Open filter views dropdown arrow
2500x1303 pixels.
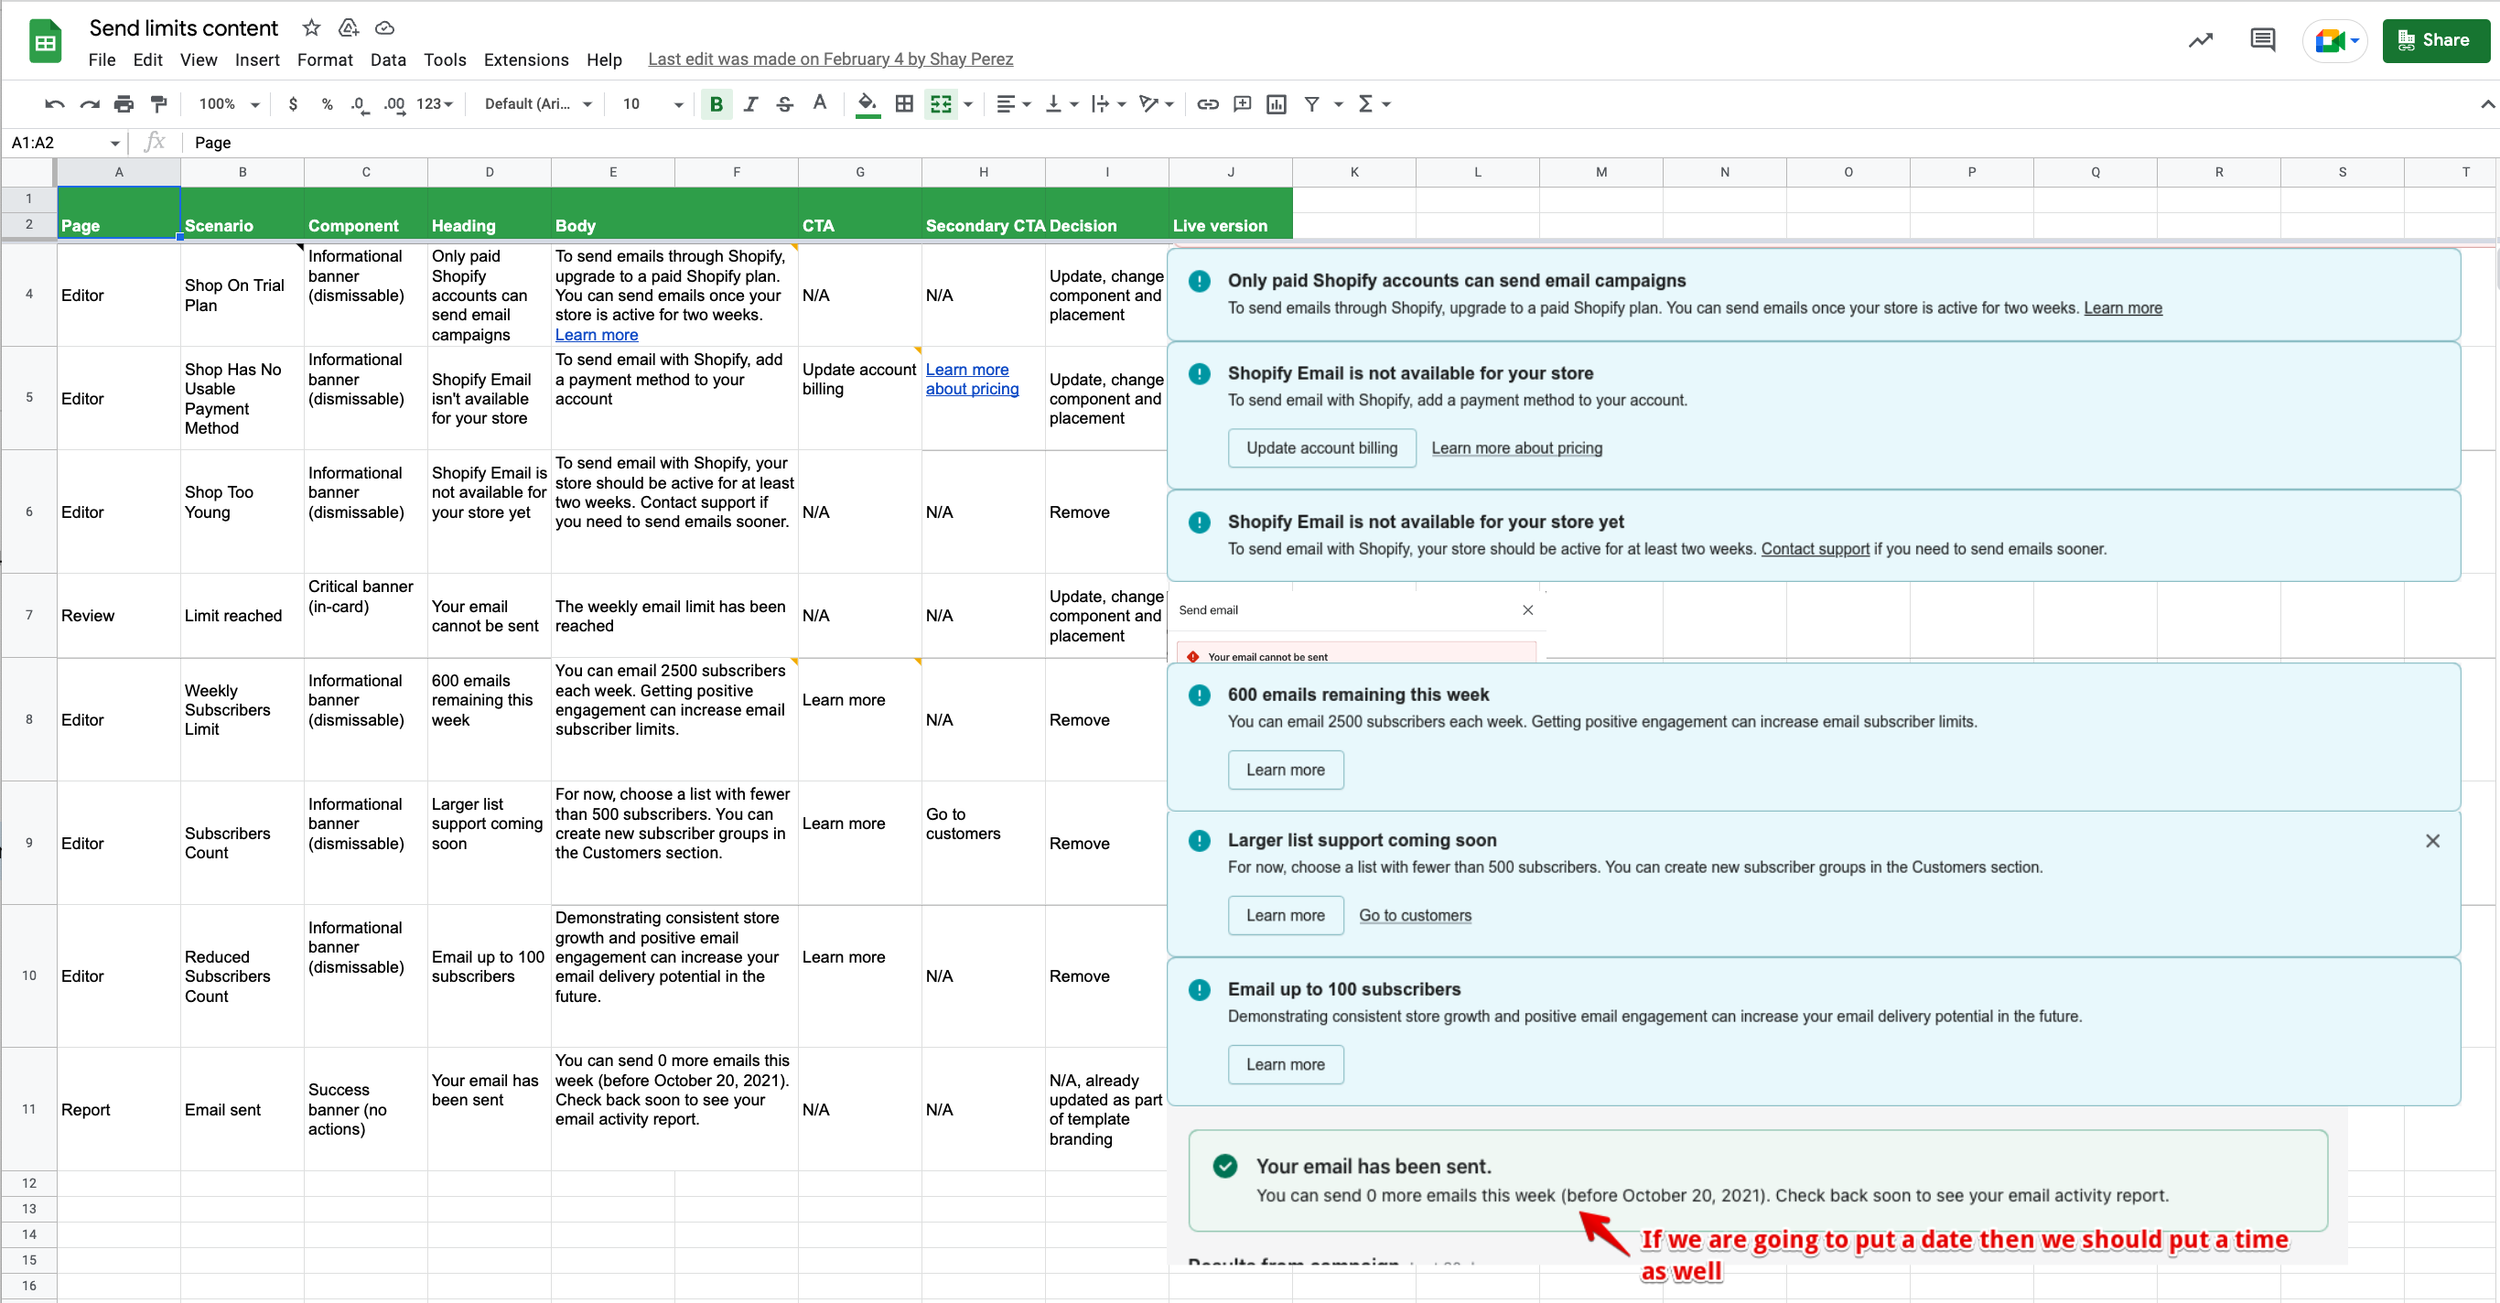pyautogui.click(x=1338, y=104)
